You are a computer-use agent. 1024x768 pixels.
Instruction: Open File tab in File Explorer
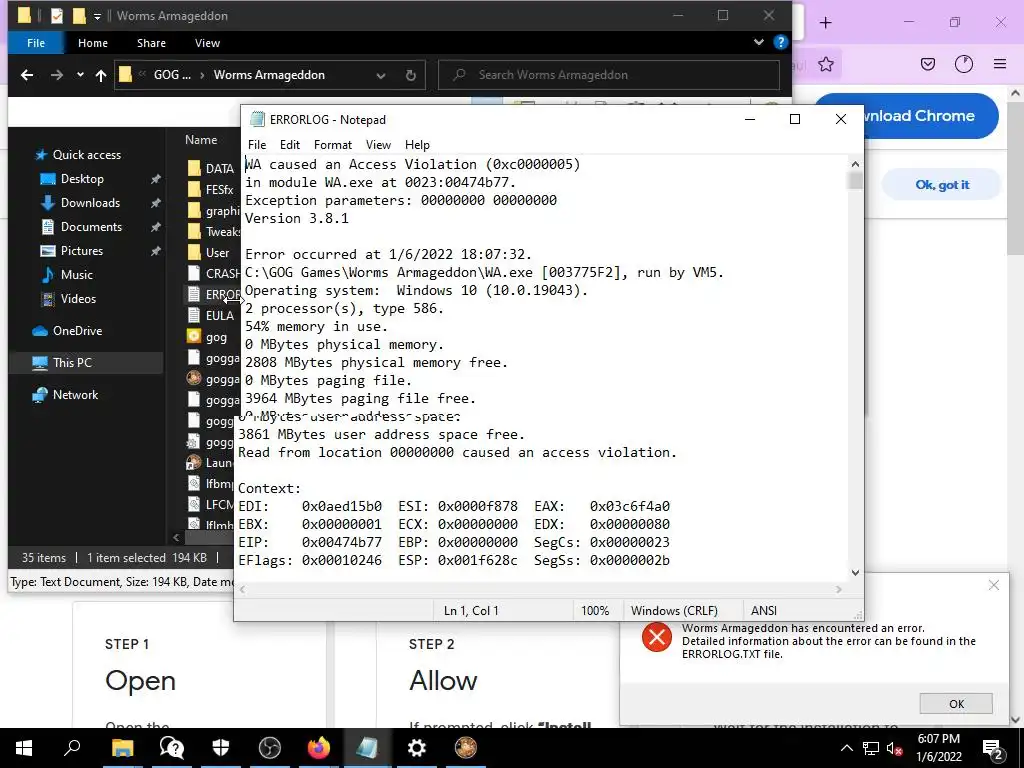36,43
